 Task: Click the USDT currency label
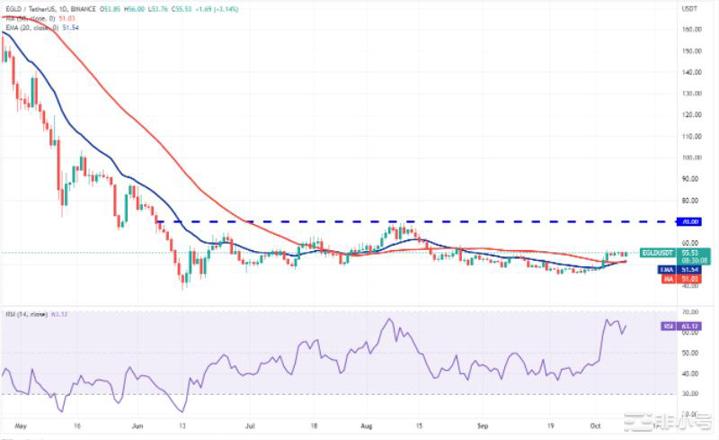688,8
